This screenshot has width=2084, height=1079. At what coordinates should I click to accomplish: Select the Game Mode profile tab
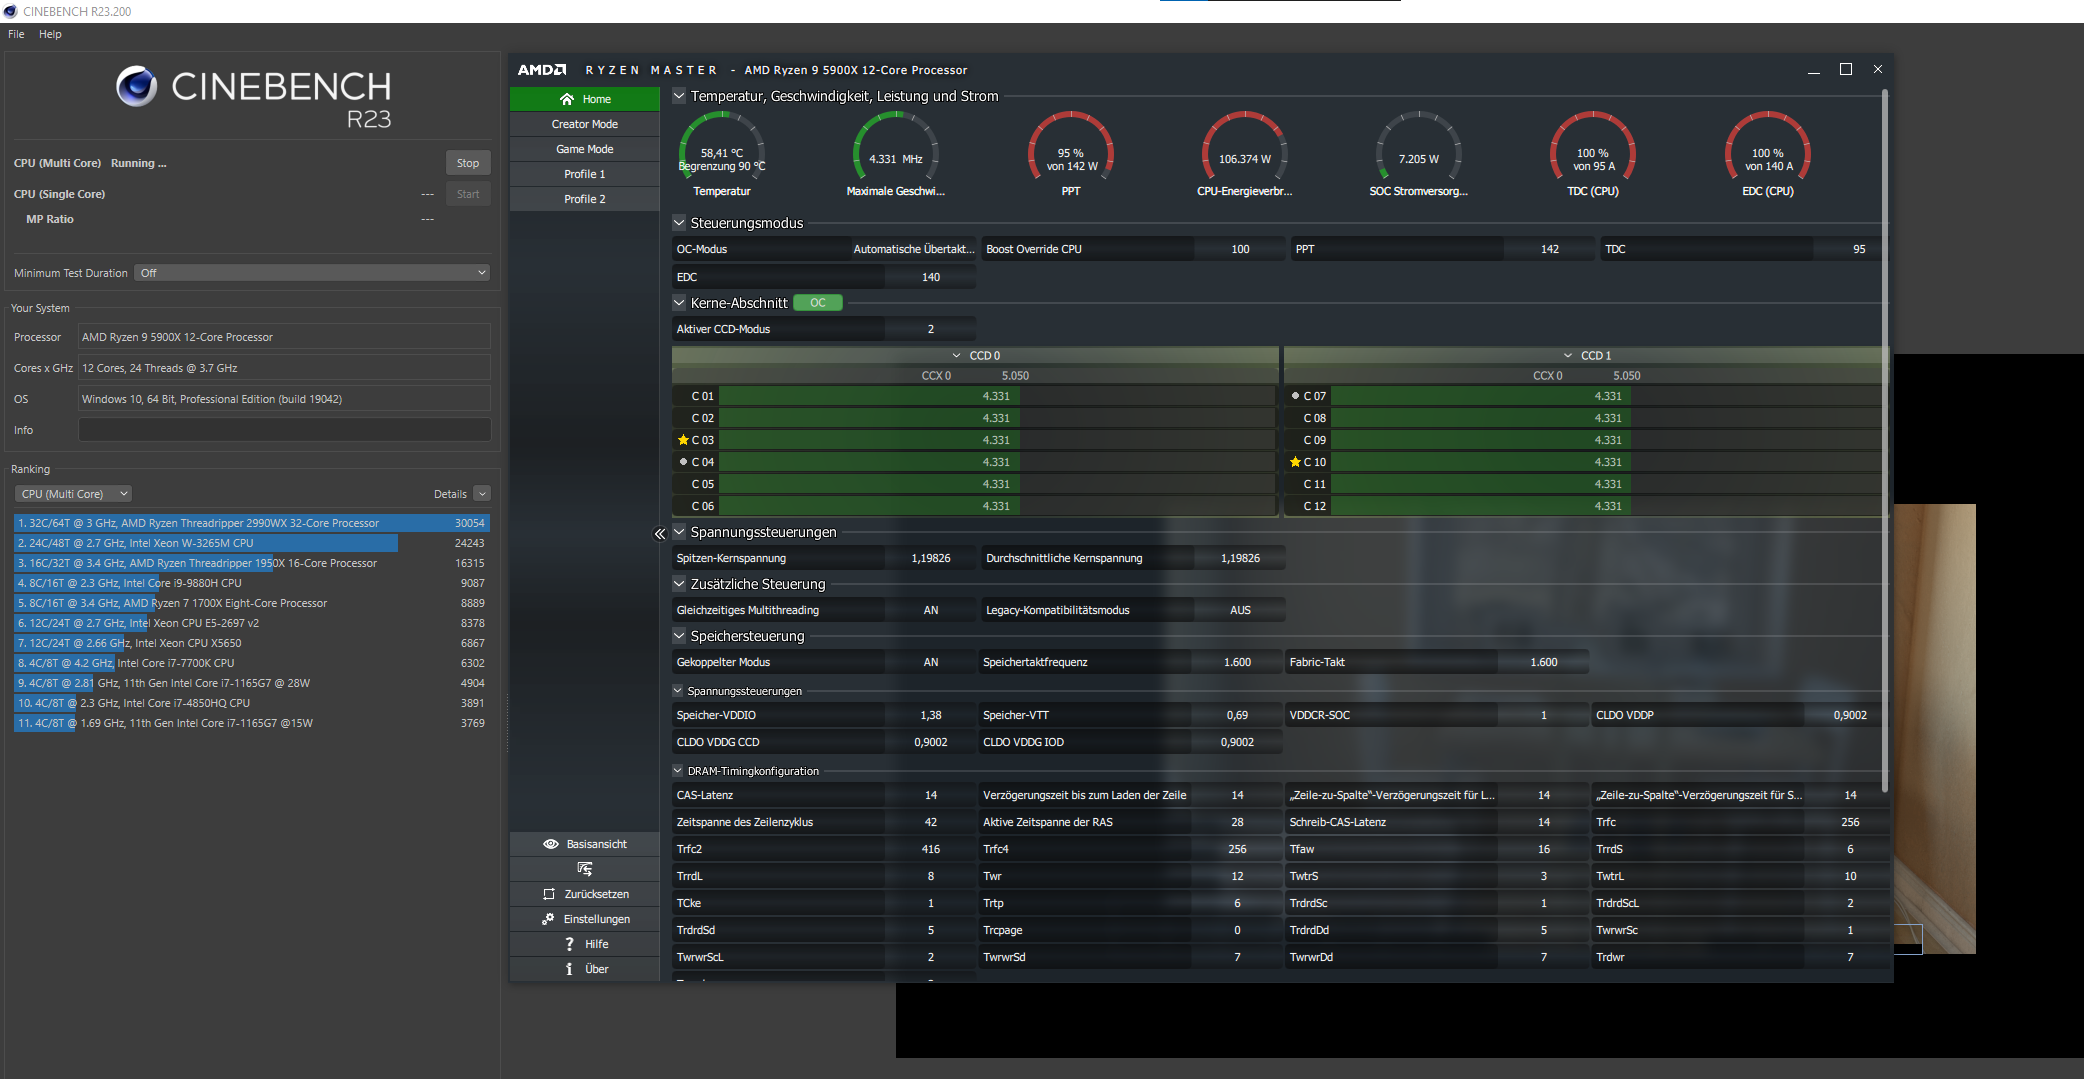[585, 149]
